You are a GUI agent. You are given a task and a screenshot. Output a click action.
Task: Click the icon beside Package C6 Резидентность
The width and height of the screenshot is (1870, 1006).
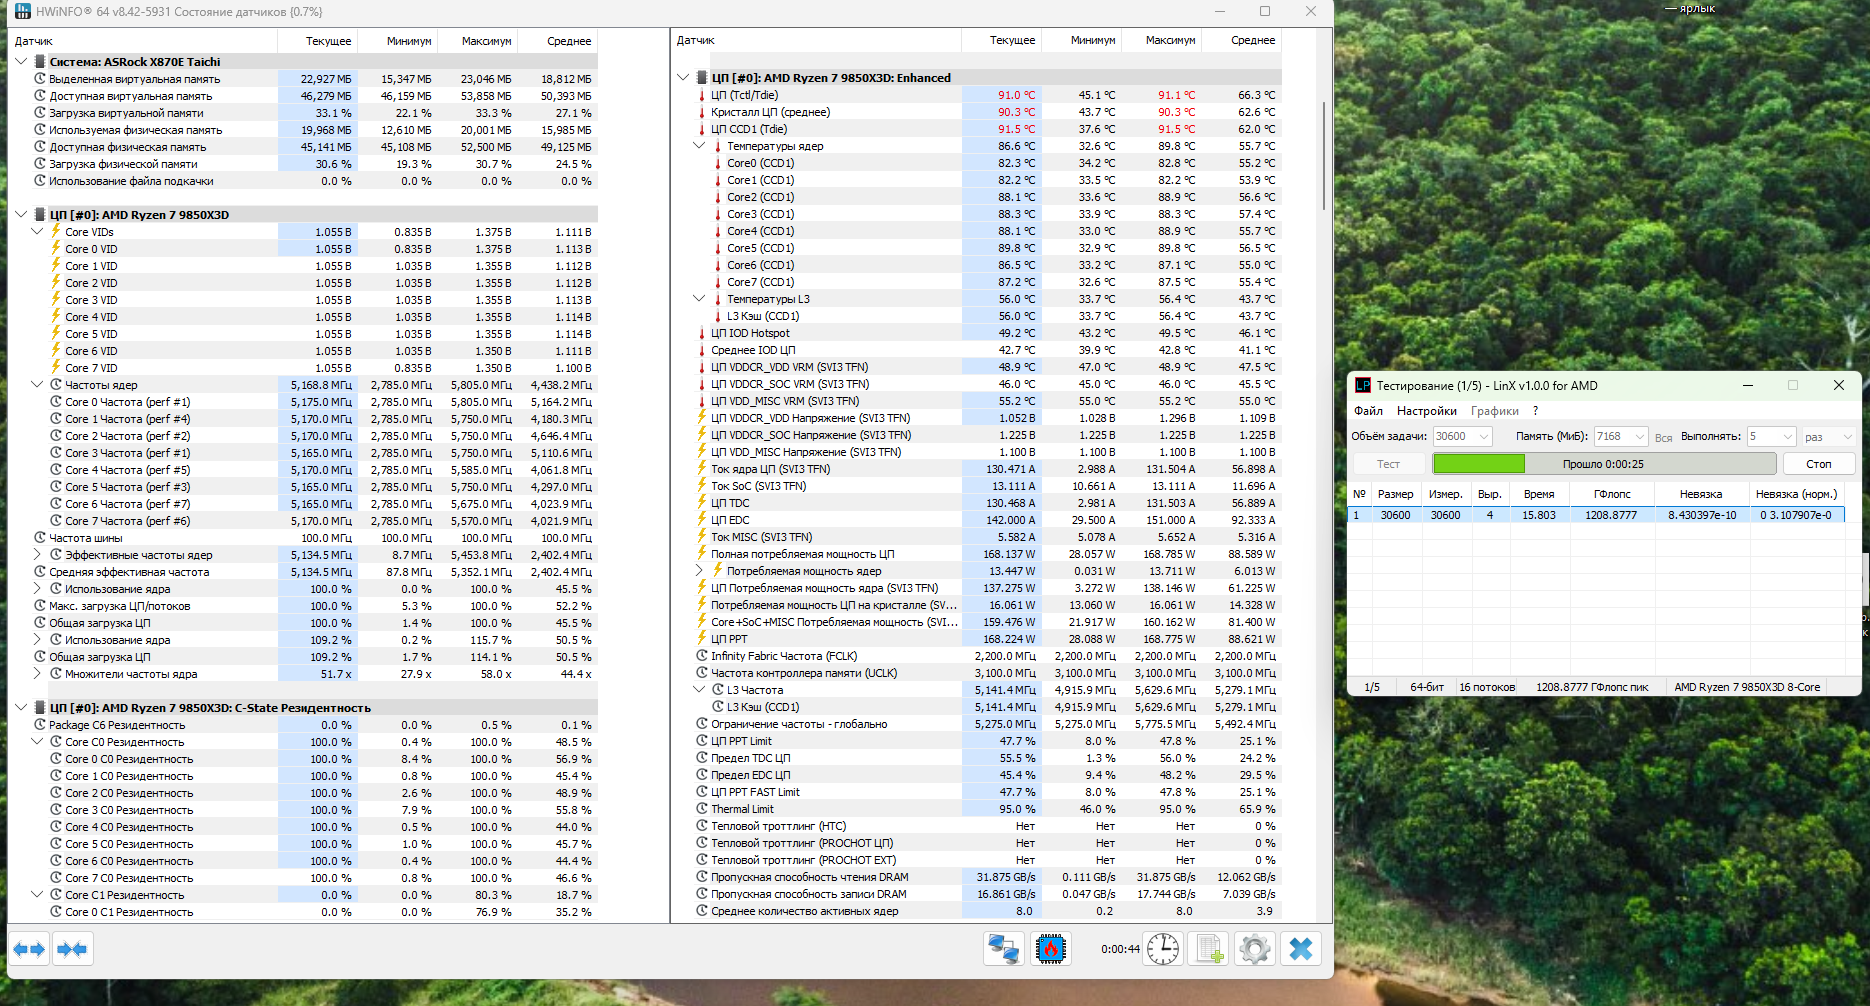pos(40,724)
